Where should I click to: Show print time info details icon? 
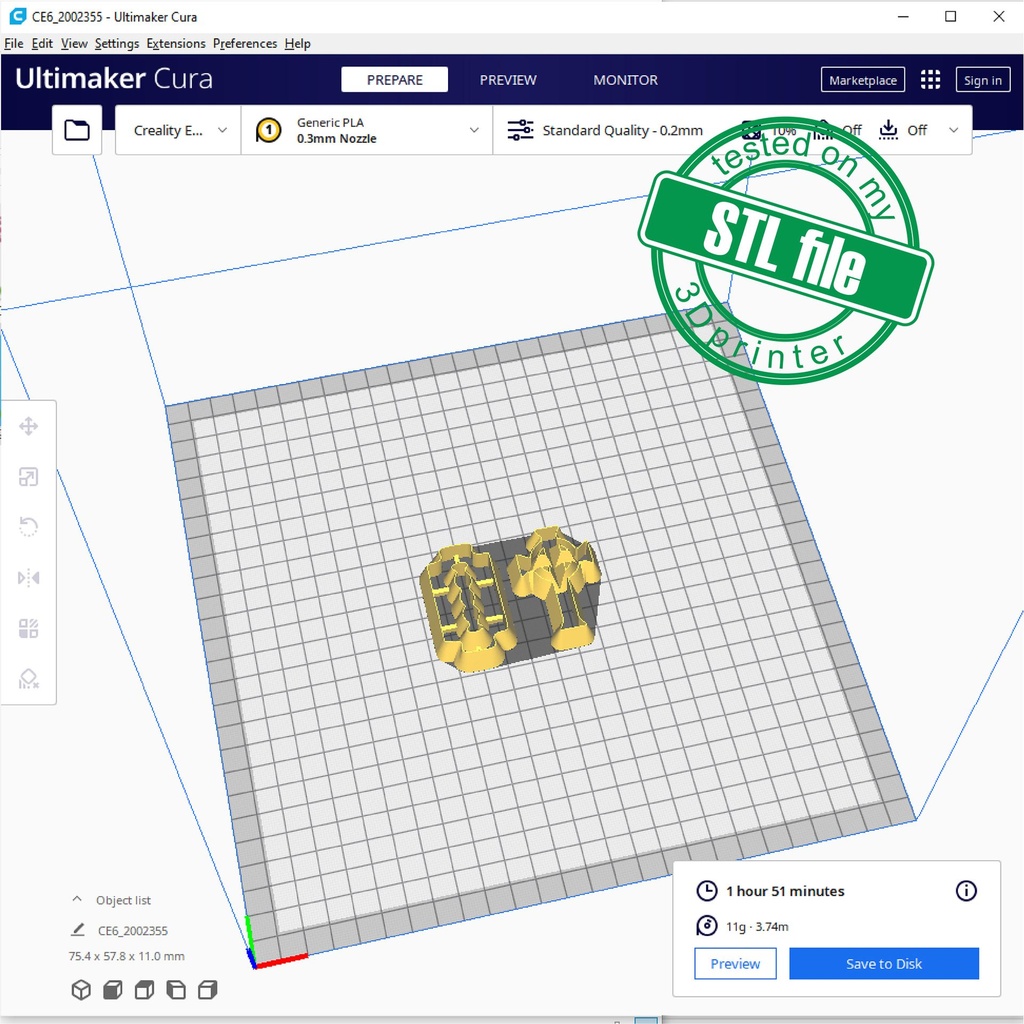pos(966,891)
